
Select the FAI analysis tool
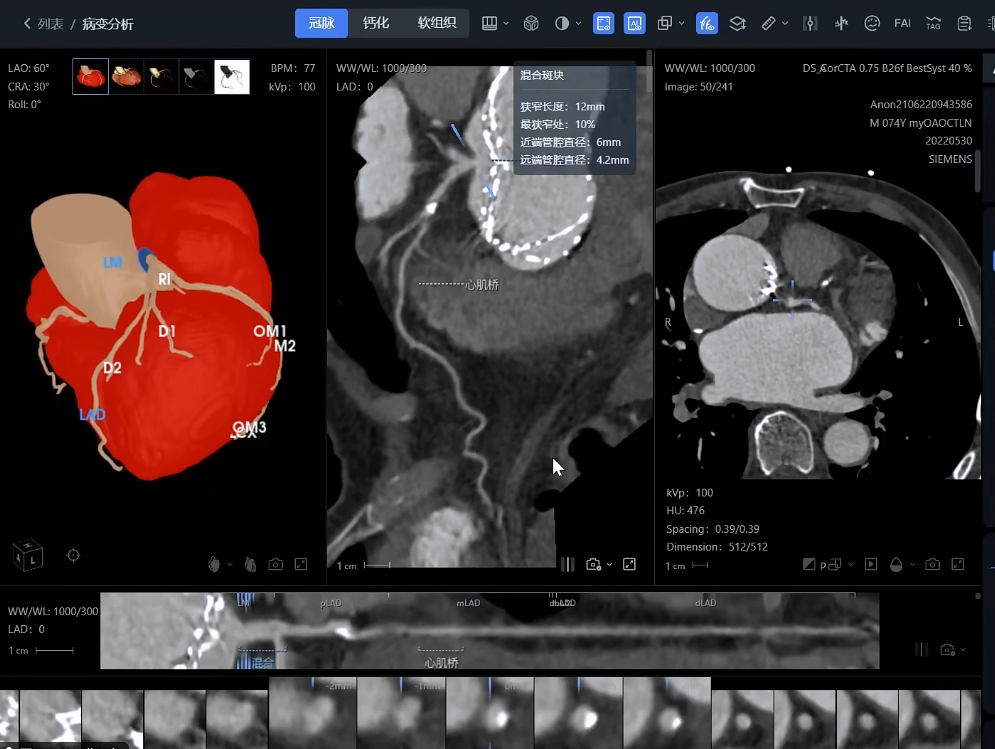[901, 23]
